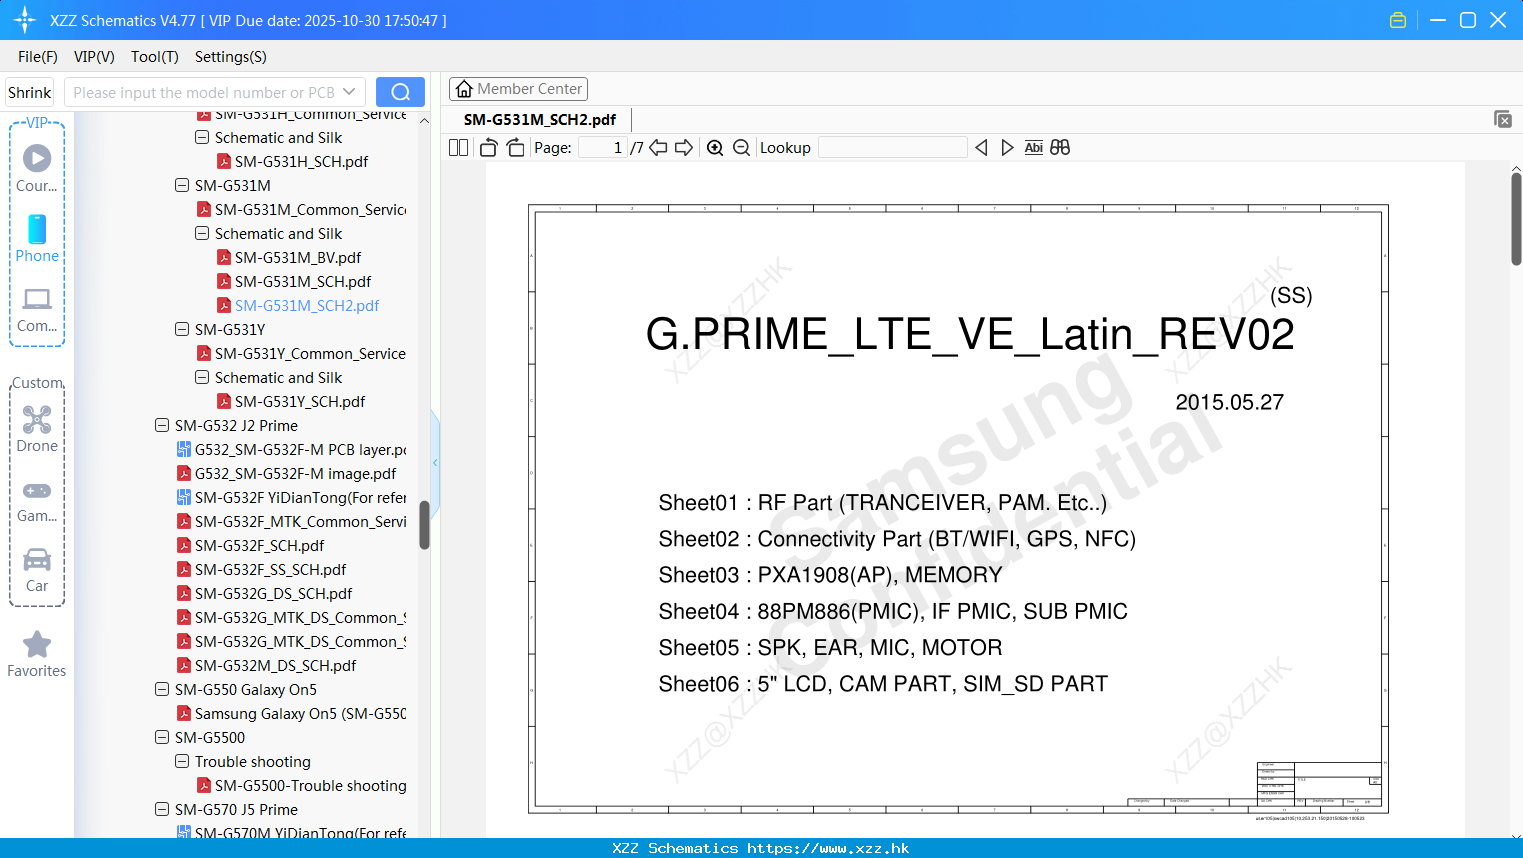Open G532_SM-G532F-M image.pdf
Image resolution: width=1523 pixels, height=858 pixels.
click(295, 473)
